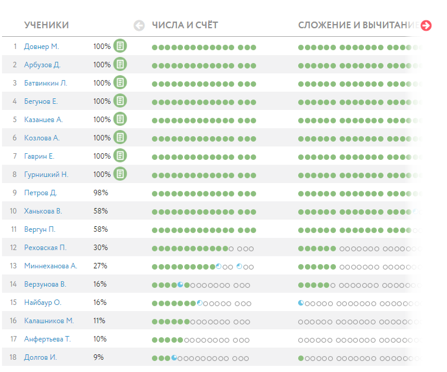Open student Гурницкий Н. profile

pos(46,174)
